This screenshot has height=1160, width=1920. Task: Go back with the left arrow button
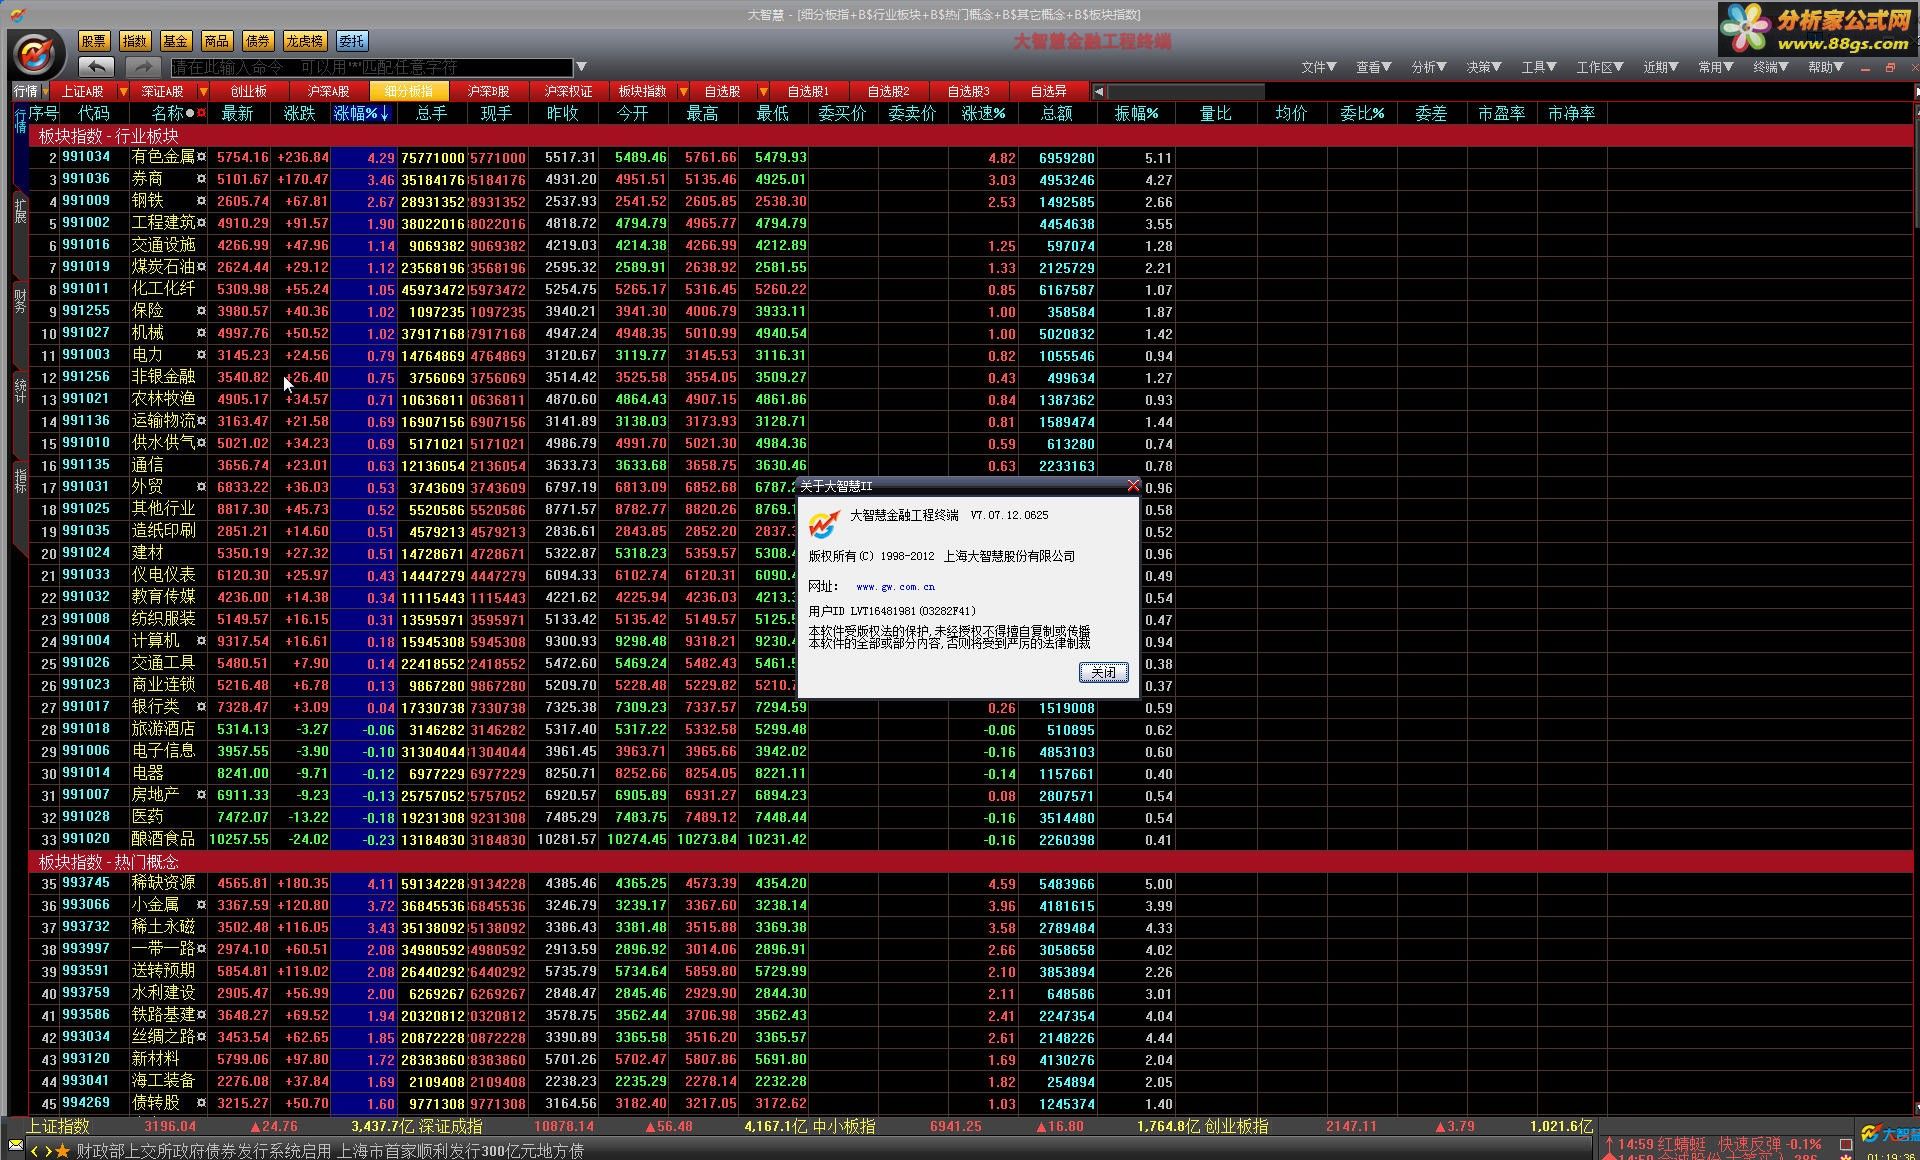[x=96, y=67]
